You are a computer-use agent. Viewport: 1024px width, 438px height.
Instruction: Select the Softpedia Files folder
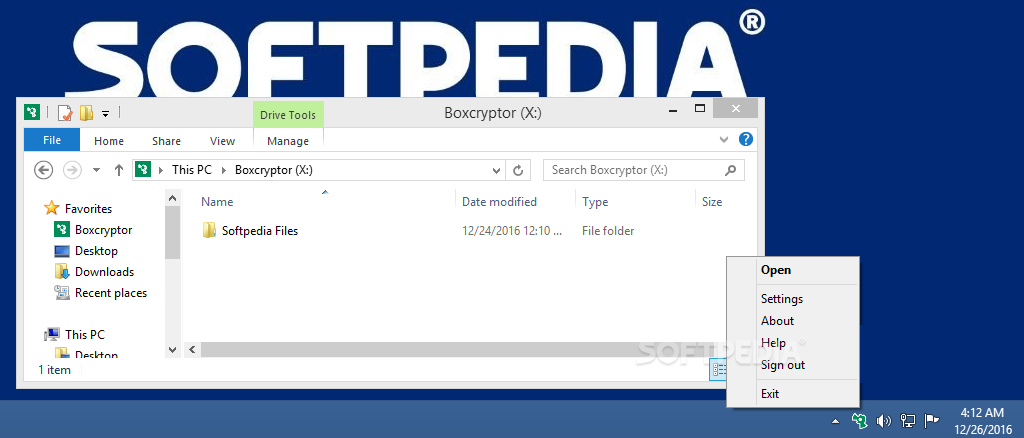coord(259,230)
